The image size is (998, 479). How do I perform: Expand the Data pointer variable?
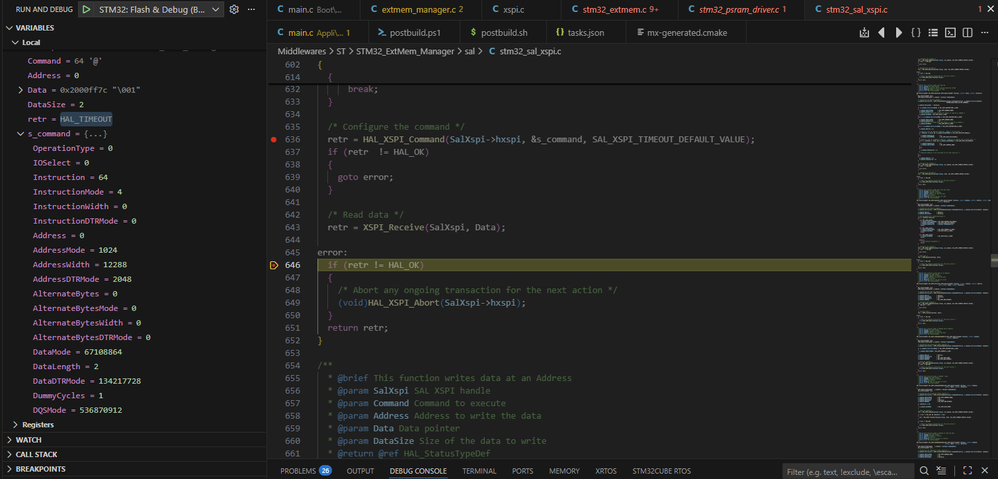coord(20,90)
